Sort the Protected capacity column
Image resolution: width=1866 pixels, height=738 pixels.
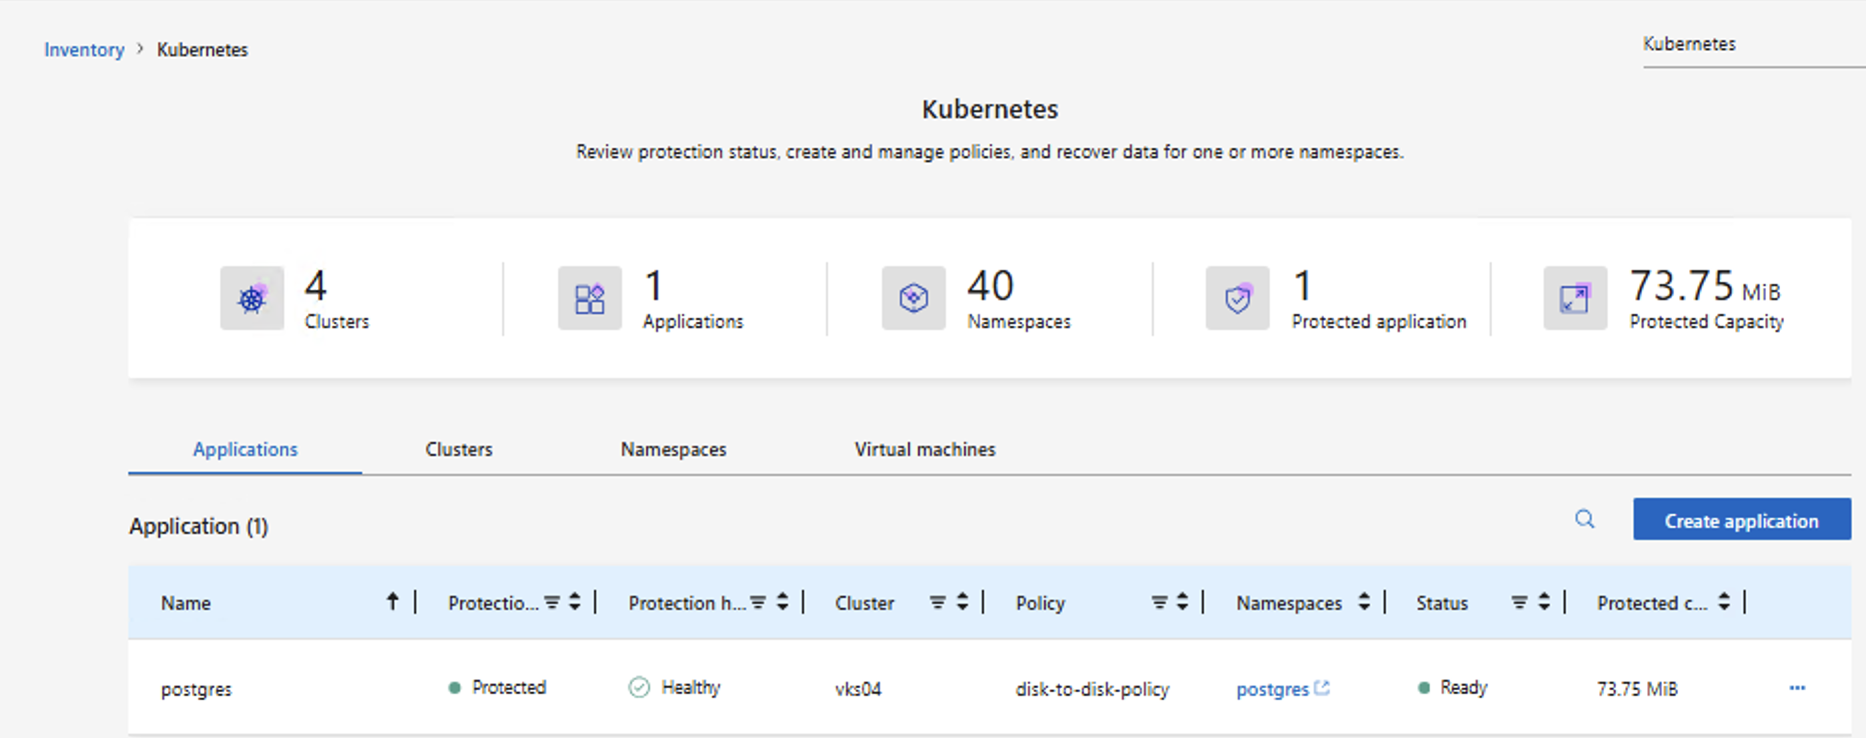click(x=1724, y=602)
